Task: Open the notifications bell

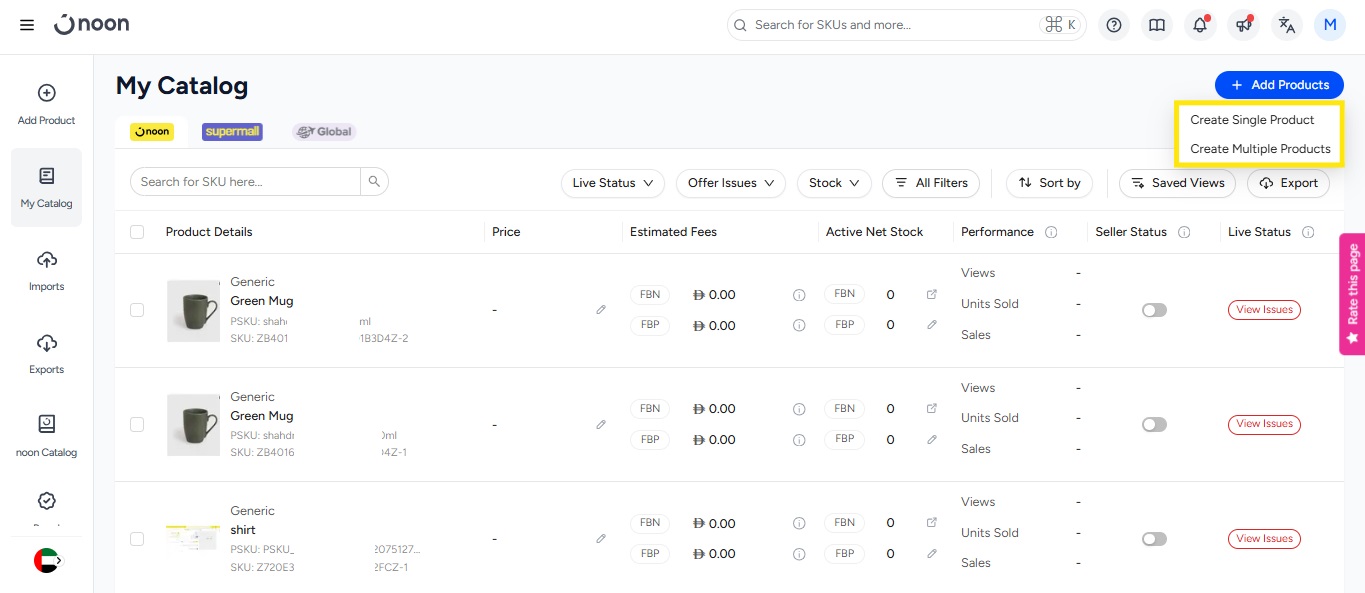Action: 1200,25
